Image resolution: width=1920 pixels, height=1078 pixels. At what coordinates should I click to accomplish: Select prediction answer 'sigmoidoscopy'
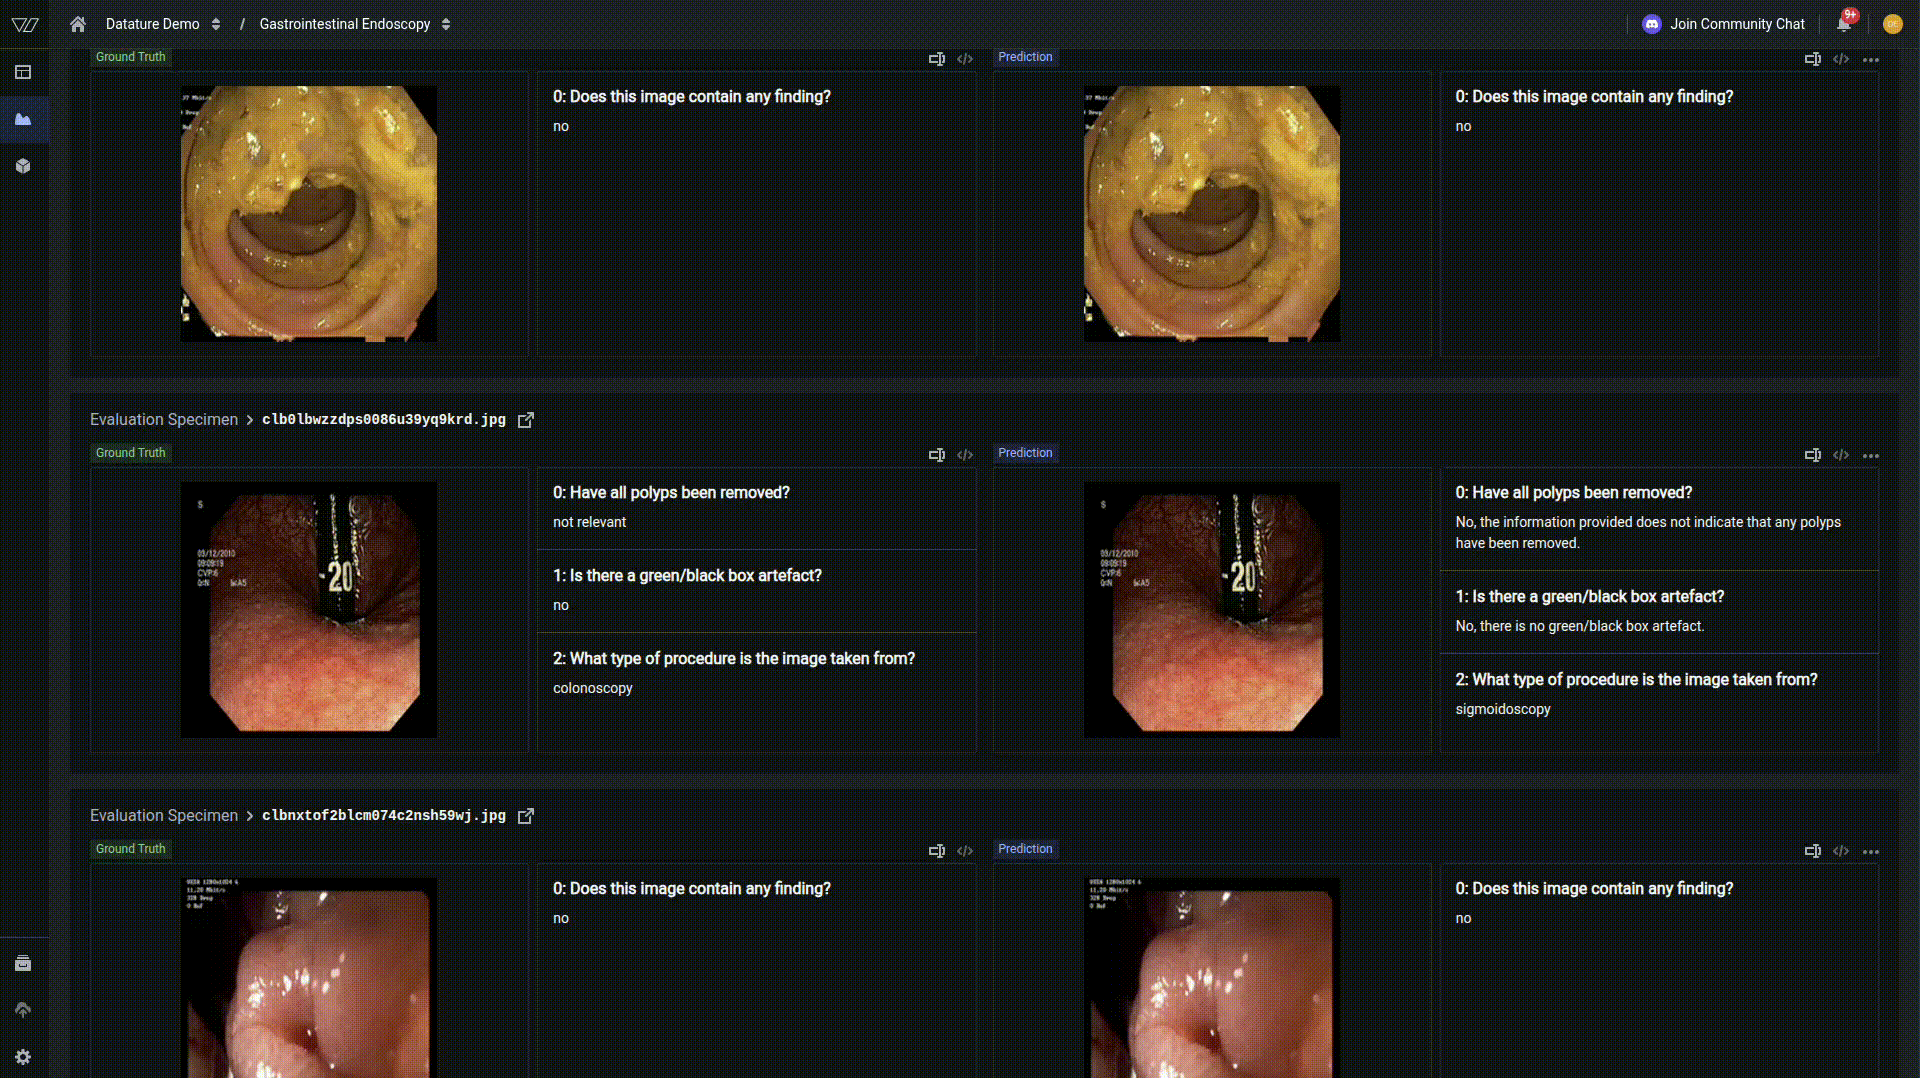coord(1503,710)
